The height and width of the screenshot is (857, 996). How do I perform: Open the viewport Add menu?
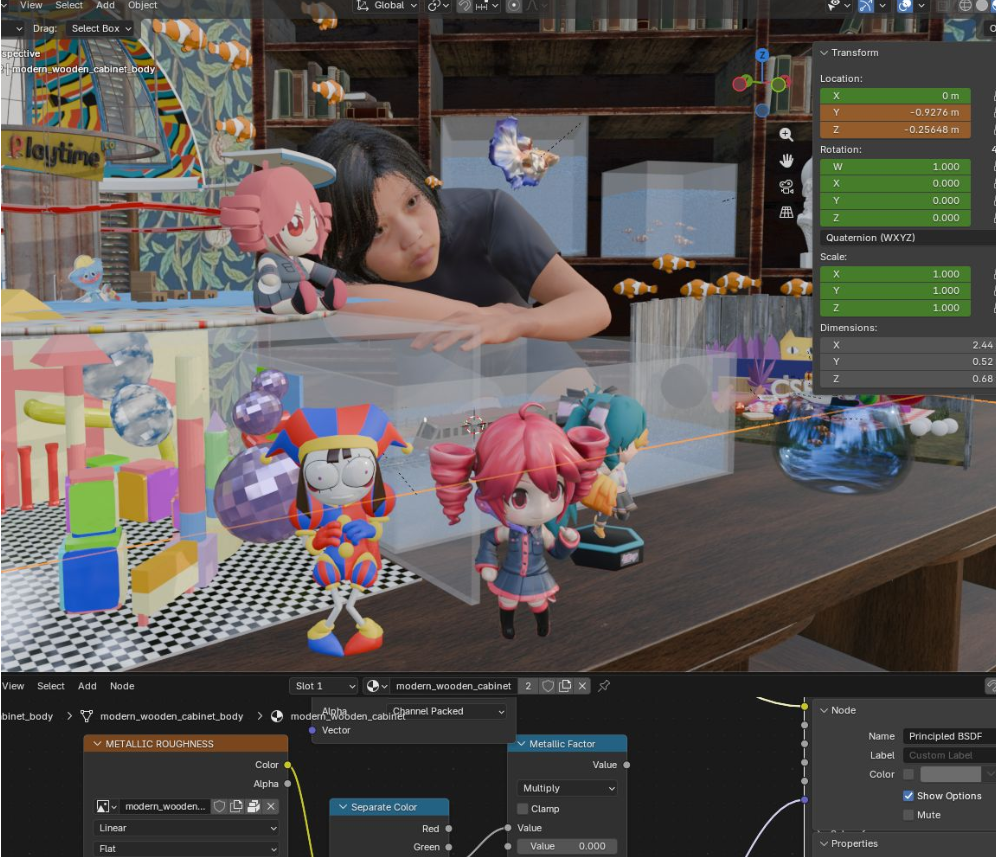coord(105,5)
